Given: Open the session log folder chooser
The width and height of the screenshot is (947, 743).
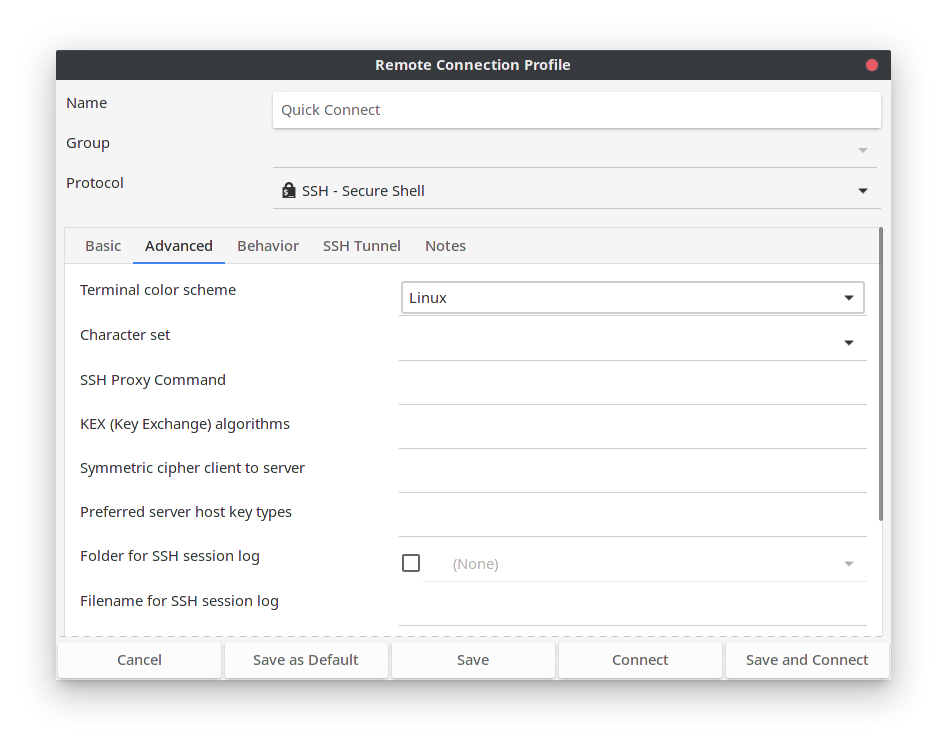Looking at the screenshot, I should coord(645,564).
